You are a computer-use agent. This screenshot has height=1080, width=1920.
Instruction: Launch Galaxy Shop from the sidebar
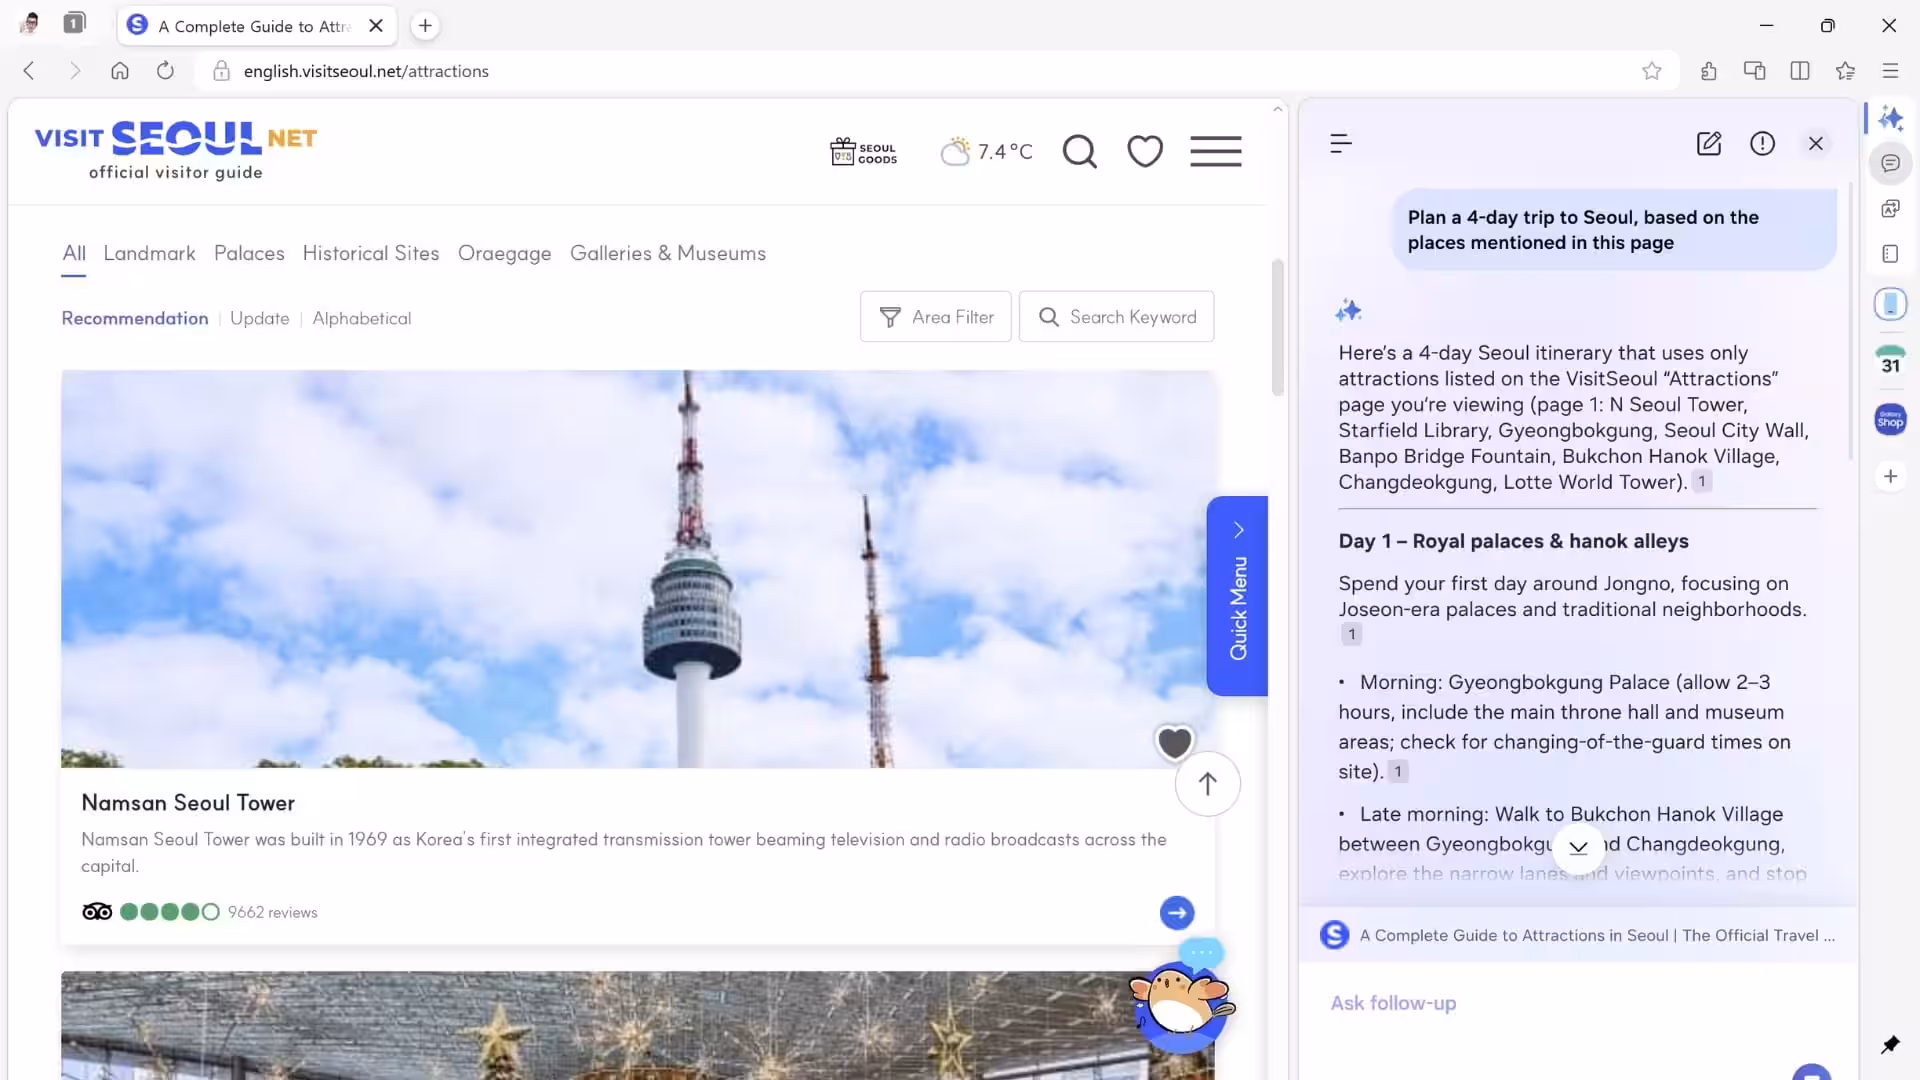tap(1891, 419)
